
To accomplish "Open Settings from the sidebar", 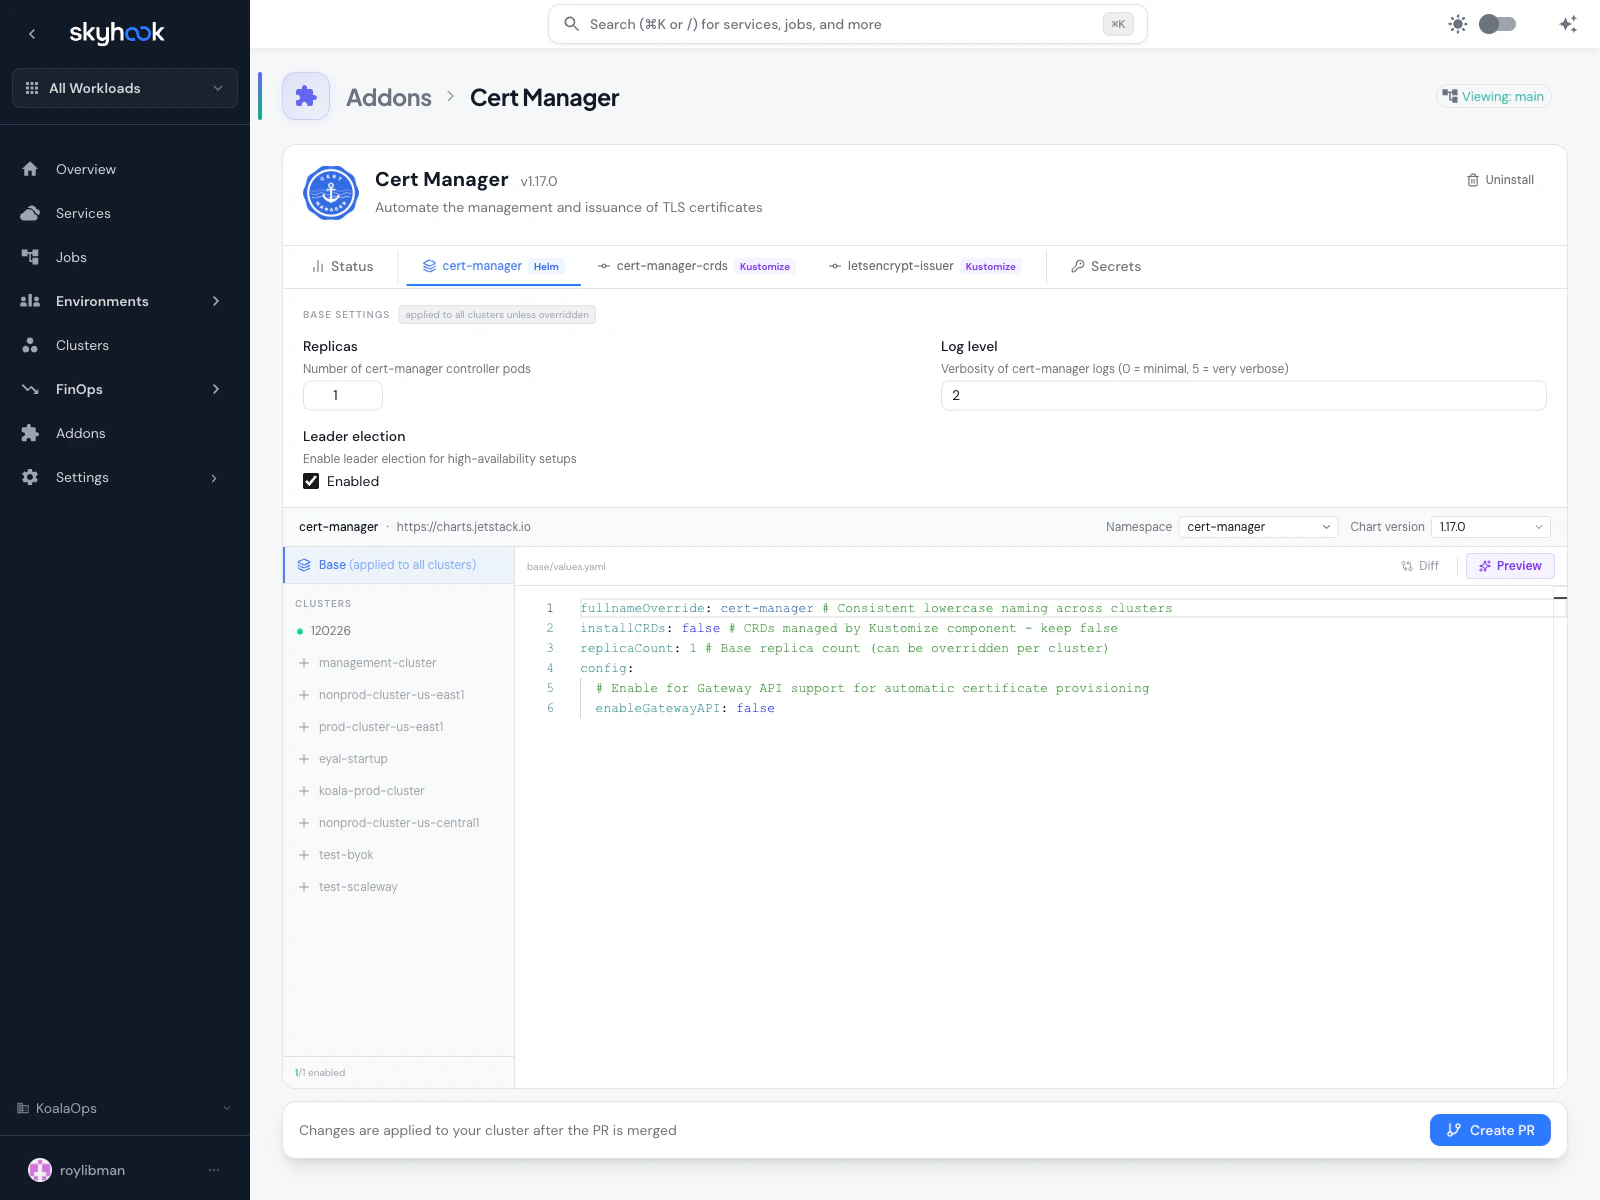I will point(82,477).
